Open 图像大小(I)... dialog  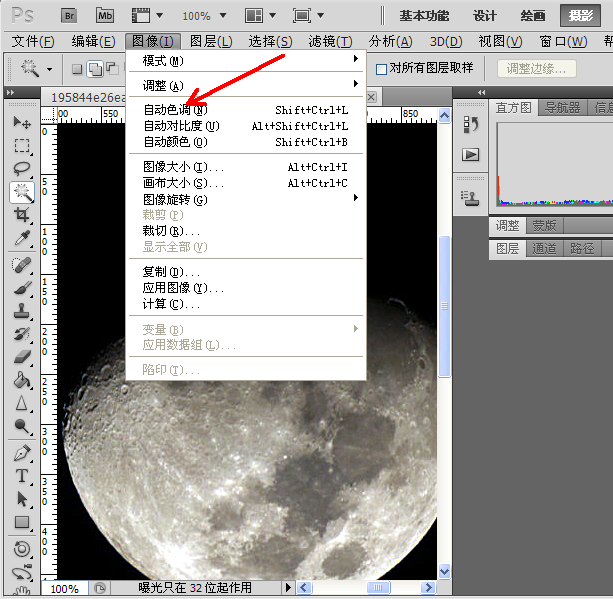coord(246,167)
